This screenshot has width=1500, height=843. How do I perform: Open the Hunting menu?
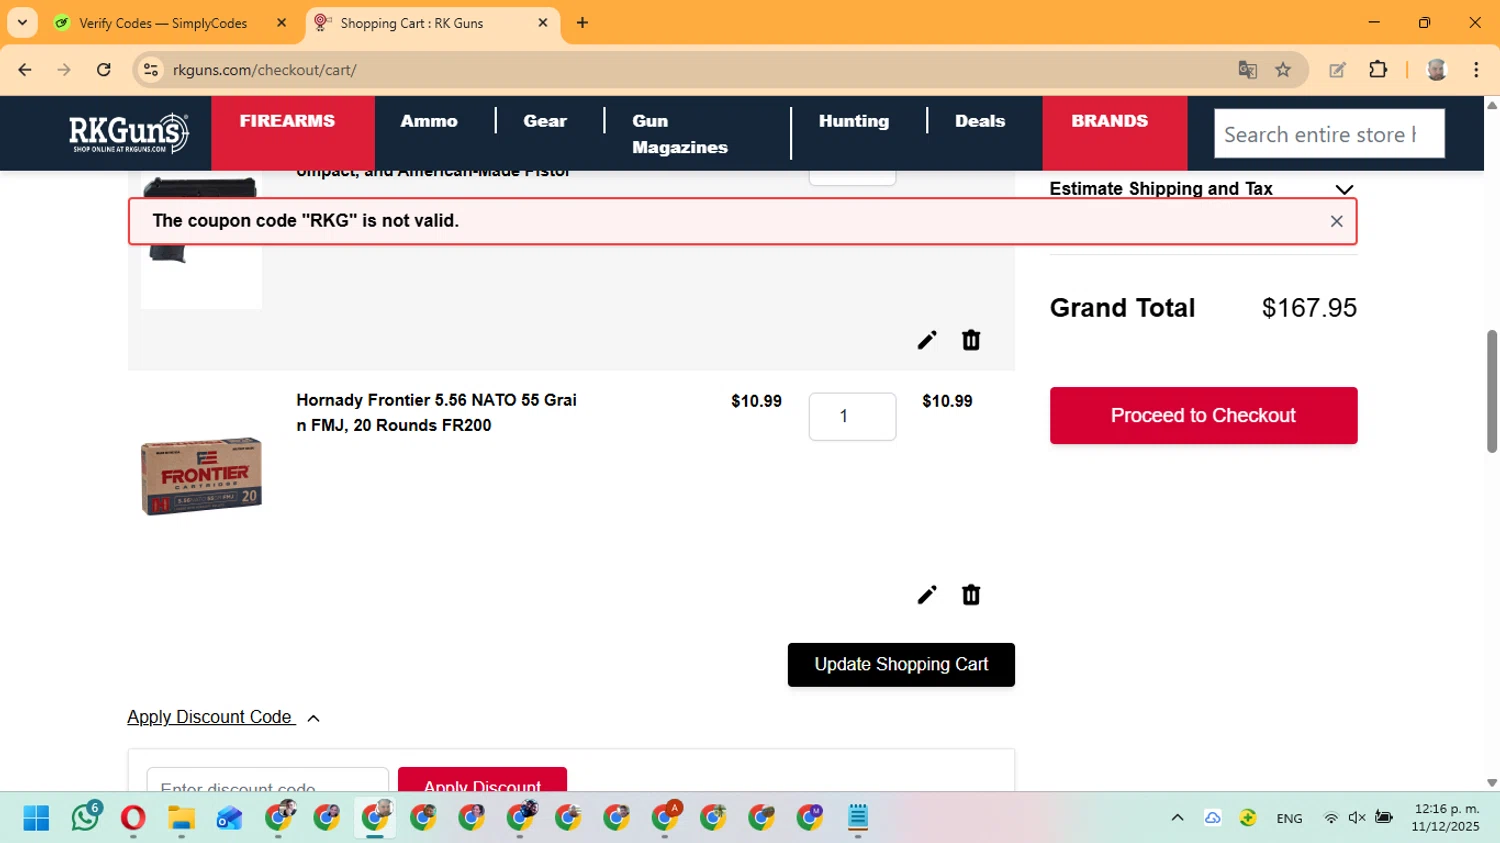(x=853, y=121)
